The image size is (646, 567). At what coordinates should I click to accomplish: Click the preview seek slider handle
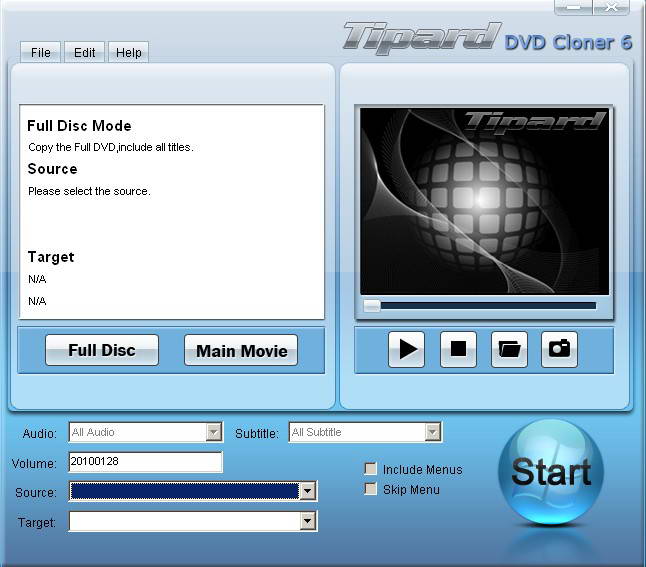click(x=372, y=306)
